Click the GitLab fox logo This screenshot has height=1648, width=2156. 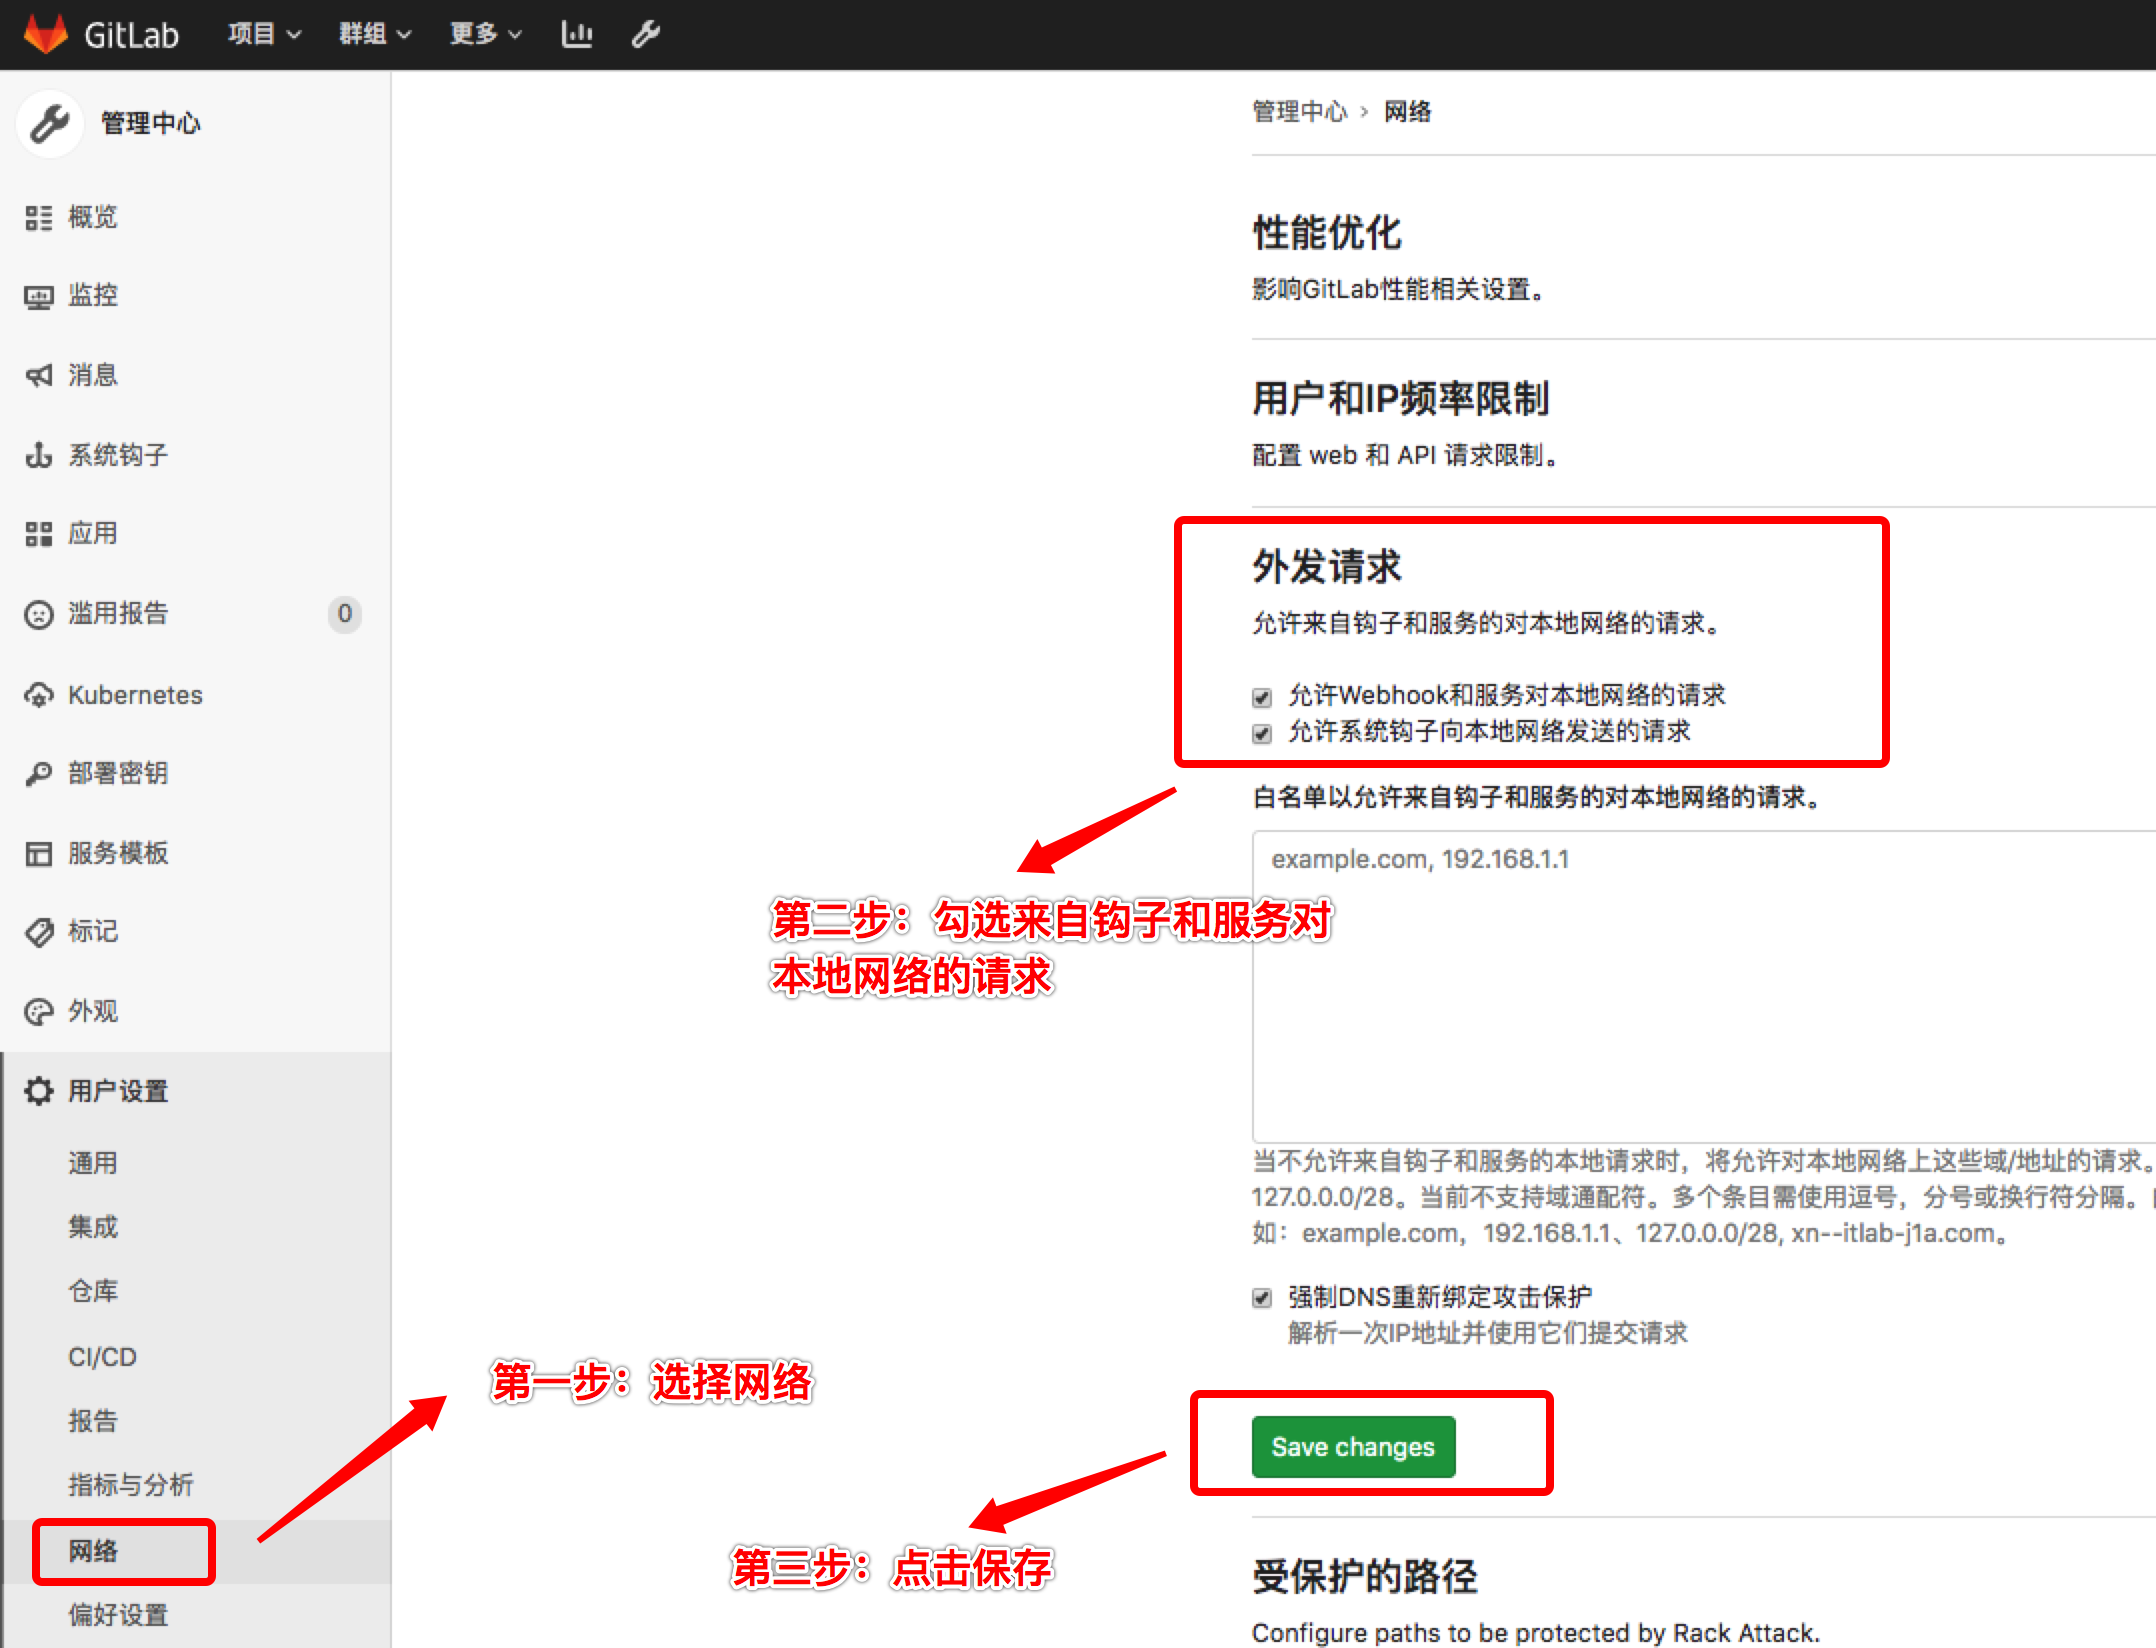coord(45,34)
